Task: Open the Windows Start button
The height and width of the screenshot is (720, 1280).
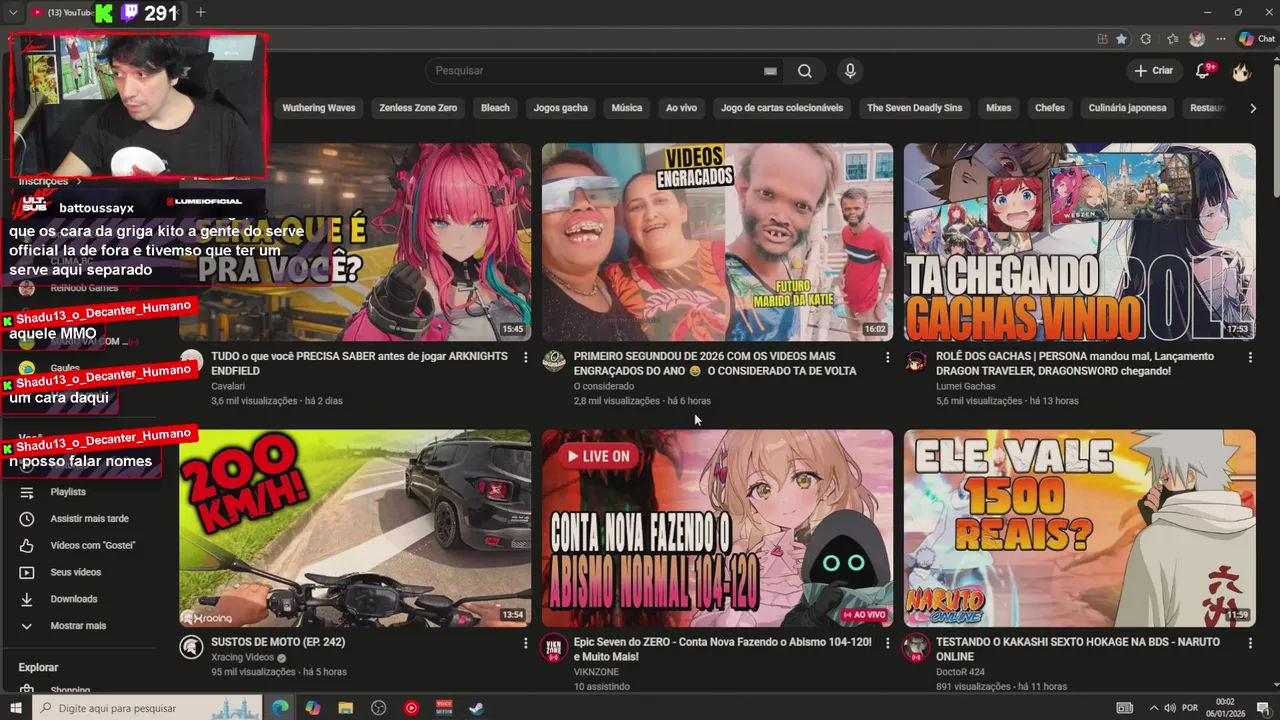Action: coord(16,708)
